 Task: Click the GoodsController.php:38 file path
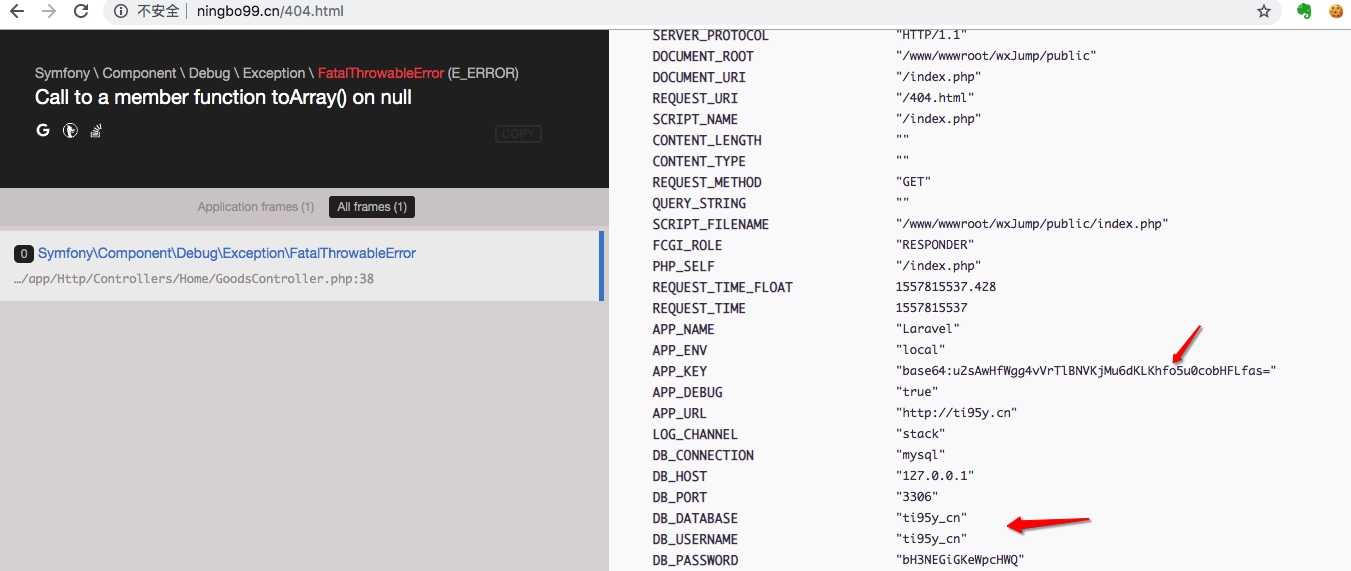coord(194,279)
